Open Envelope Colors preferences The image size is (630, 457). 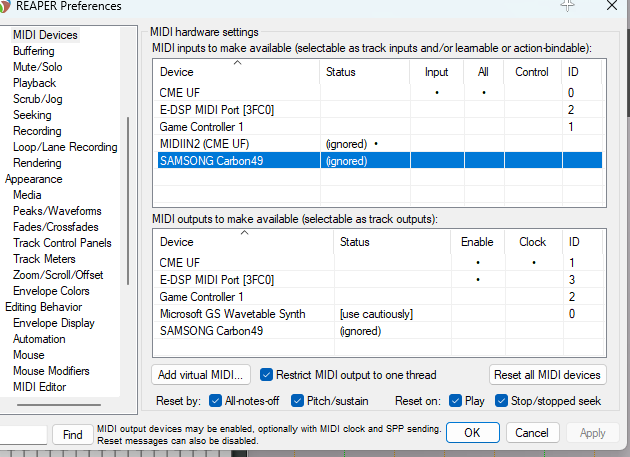51,291
